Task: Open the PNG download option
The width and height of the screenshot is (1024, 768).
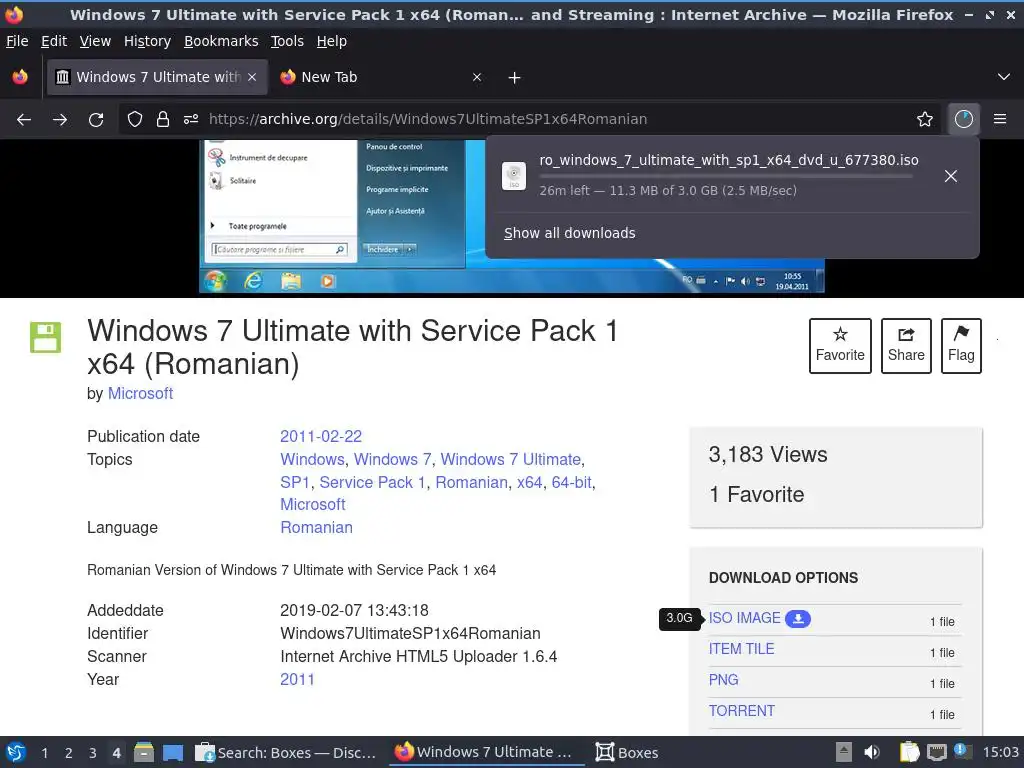Action: click(x=724, y=680)
